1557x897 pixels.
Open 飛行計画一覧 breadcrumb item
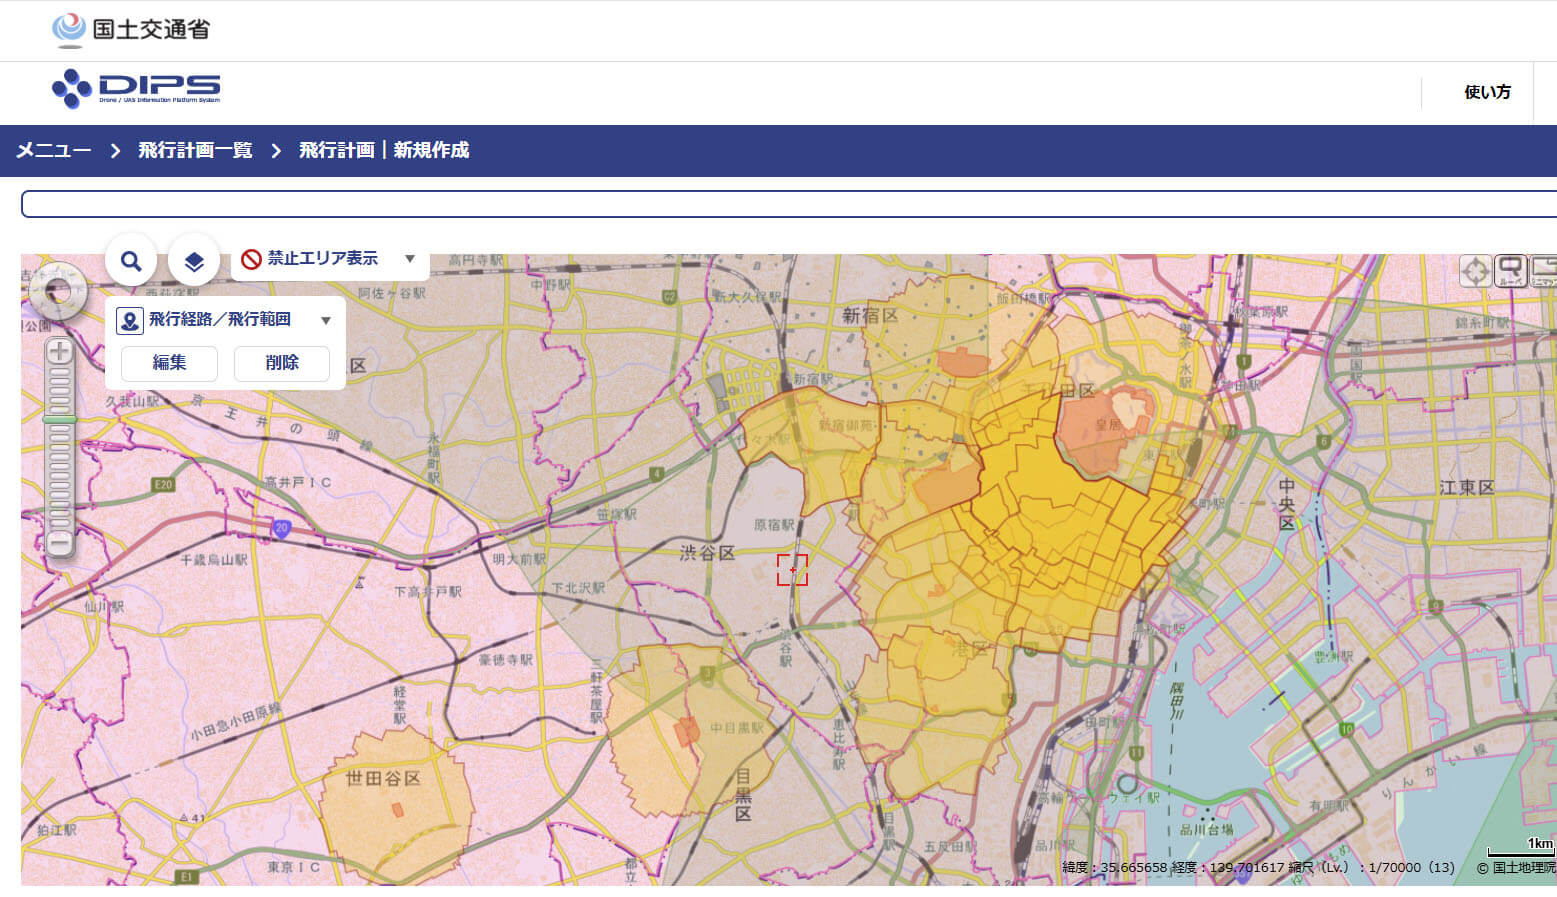tap(195, 150)
